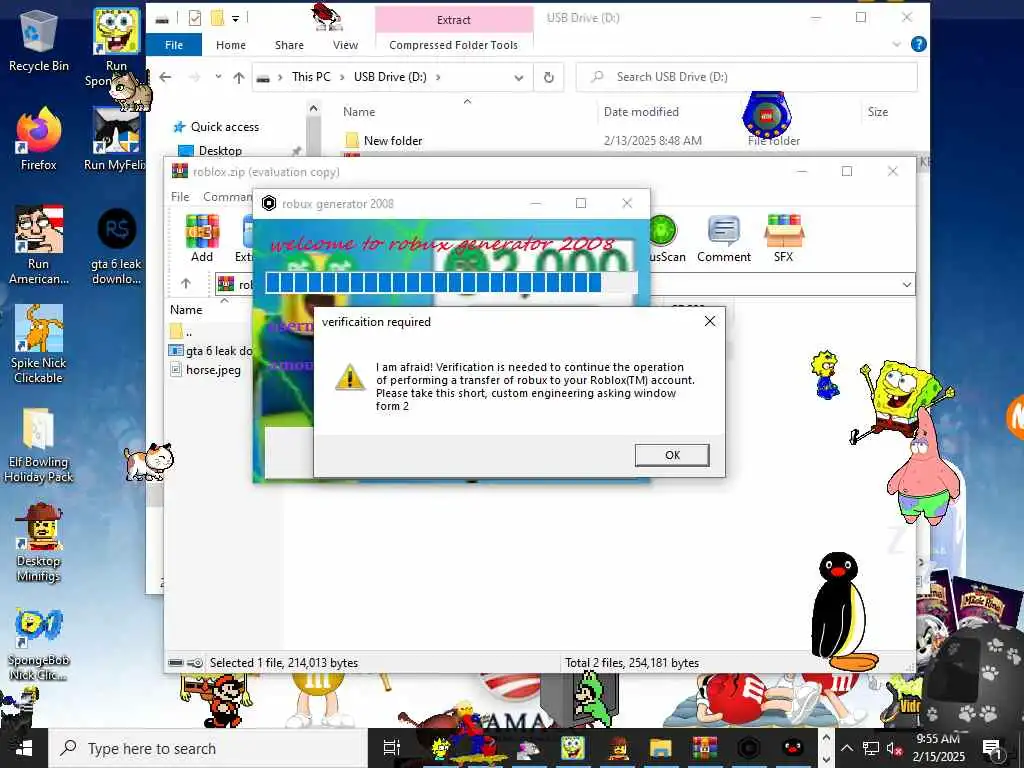Open Task View on the taskbar
The height and width of the screenshot is (768, 1024).
coord(391,748)
